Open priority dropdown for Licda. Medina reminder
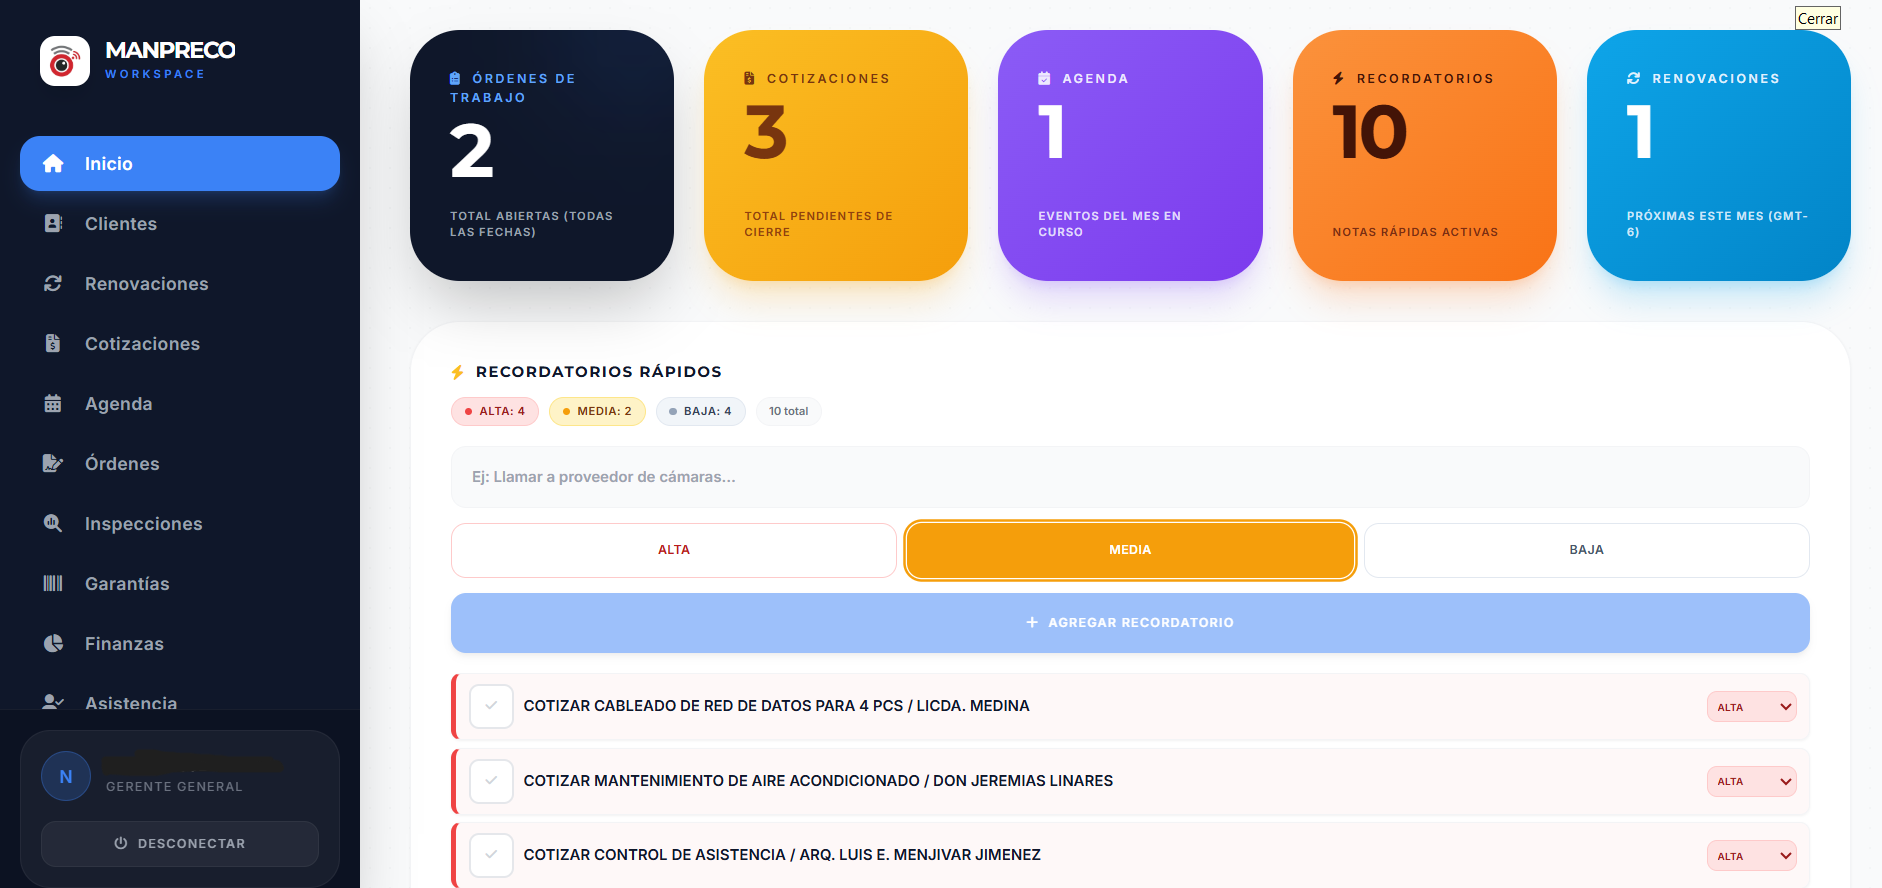 click(1751, 707)
